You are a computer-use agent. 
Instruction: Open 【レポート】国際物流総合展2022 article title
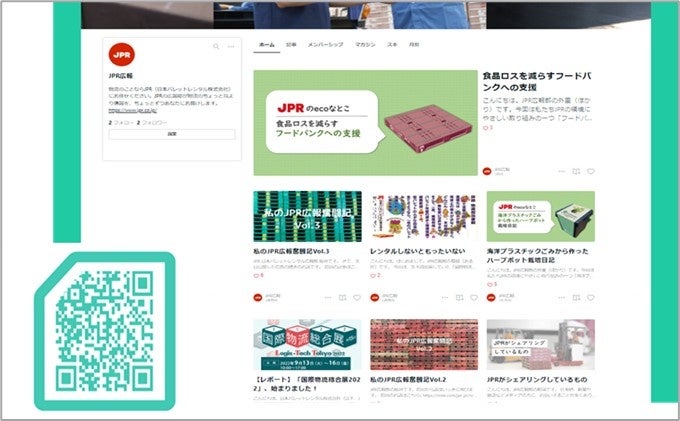point(307,384)
